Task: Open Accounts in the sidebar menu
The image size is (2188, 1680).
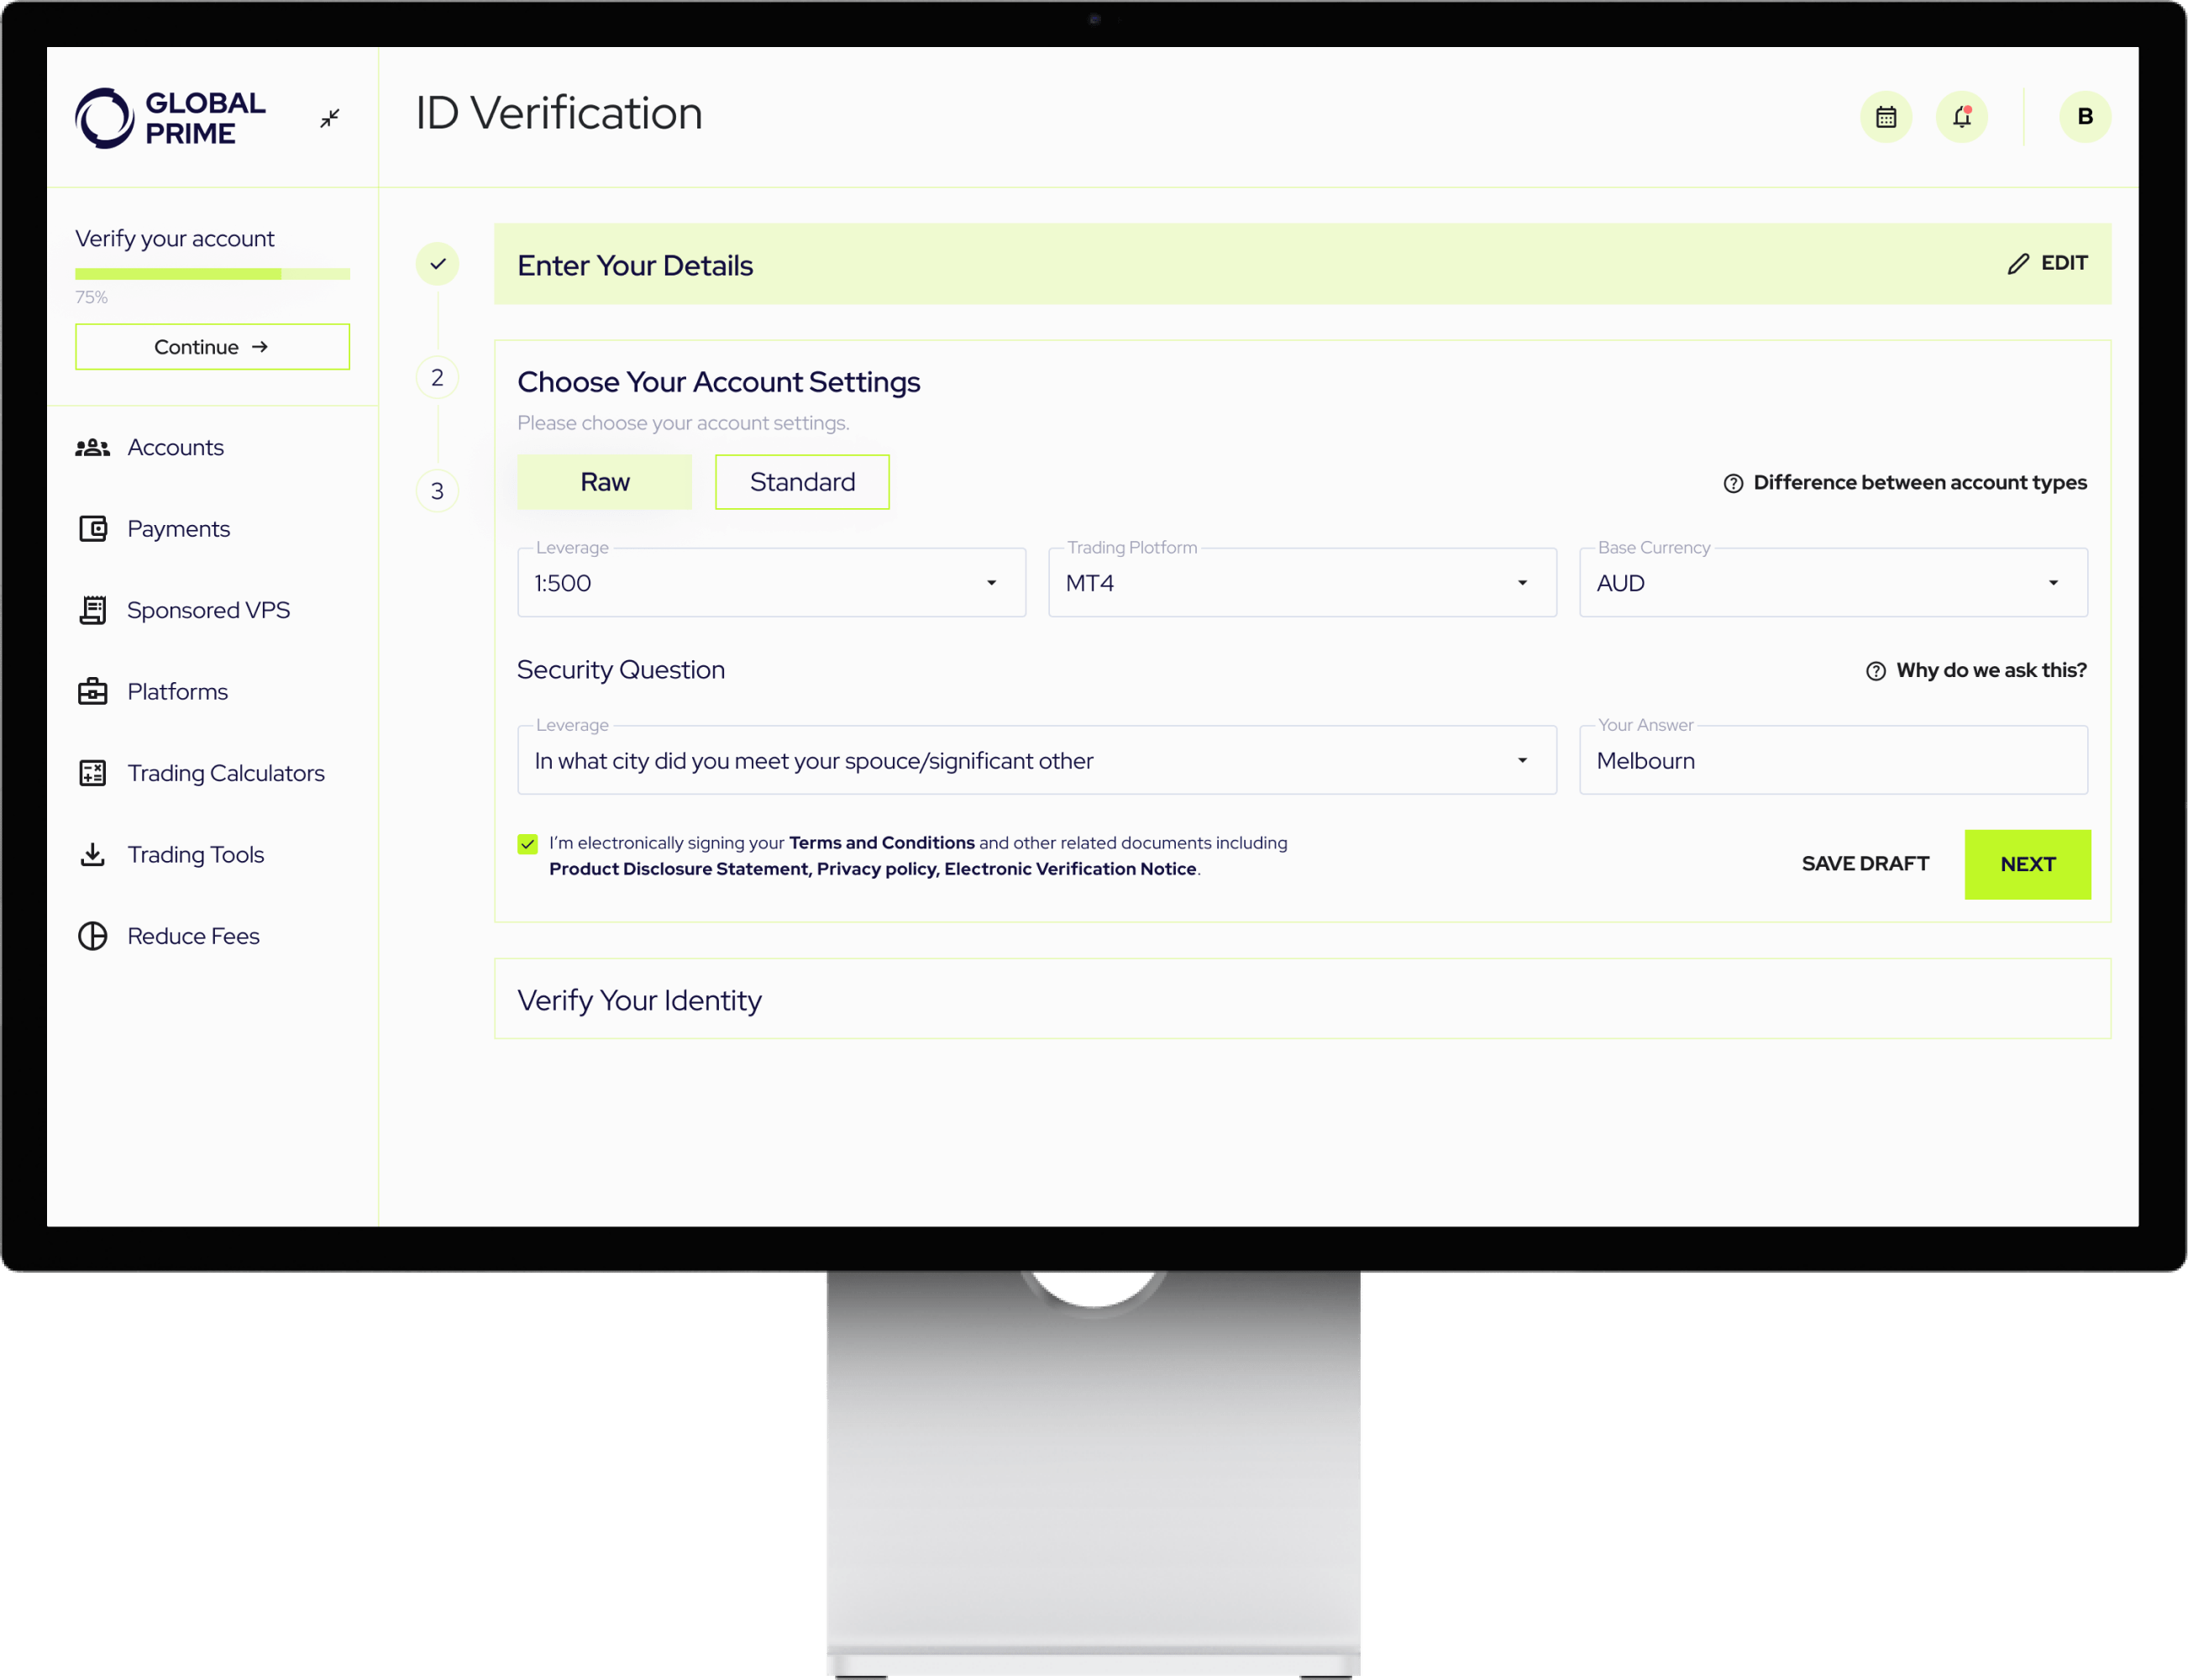Action: [x=175, y=447]
